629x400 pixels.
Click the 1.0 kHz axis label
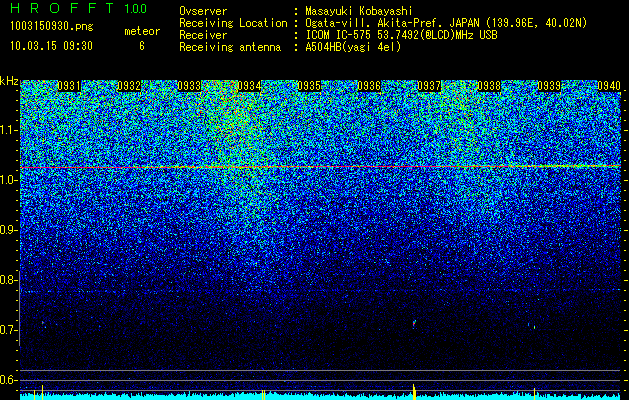9,180
